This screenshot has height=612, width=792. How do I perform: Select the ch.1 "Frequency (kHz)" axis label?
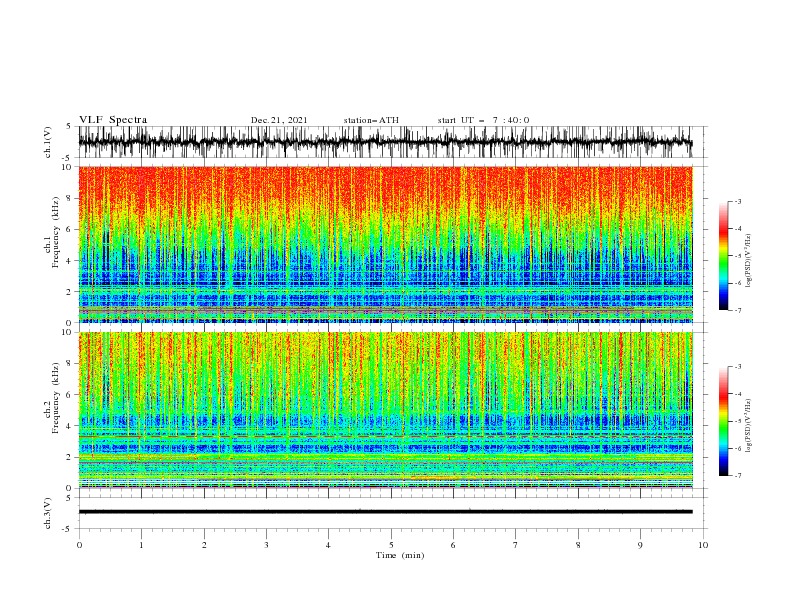56,232
